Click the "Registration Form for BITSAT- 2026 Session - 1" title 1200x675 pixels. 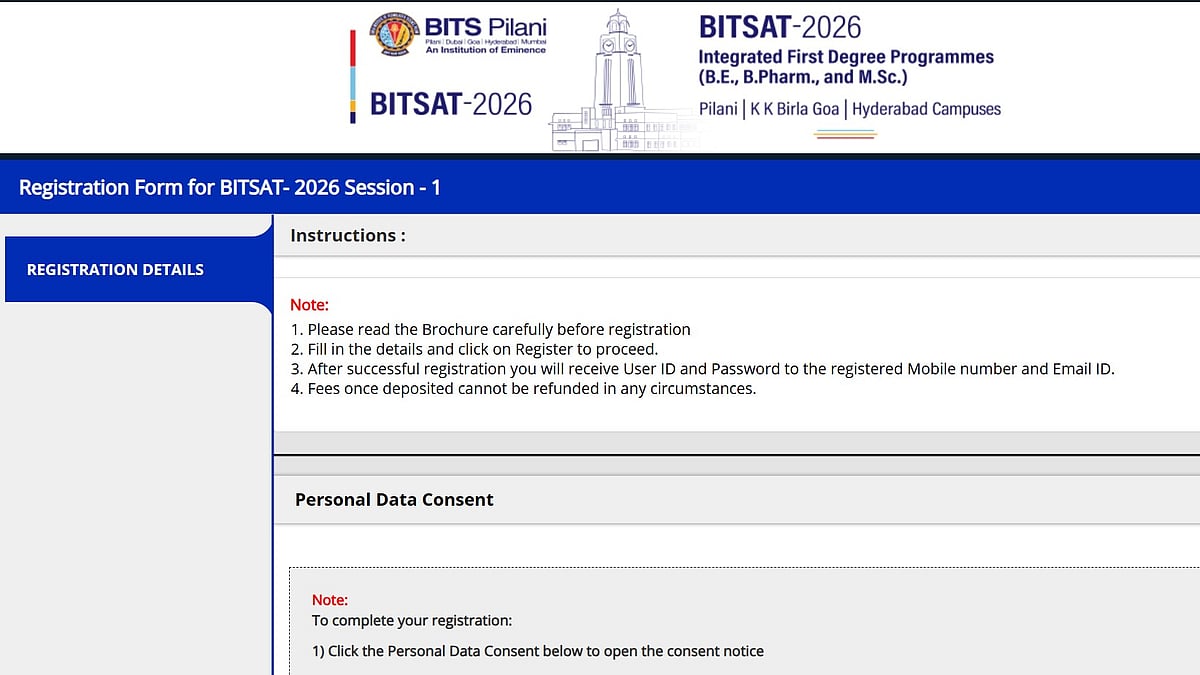(x=230, y=187)
